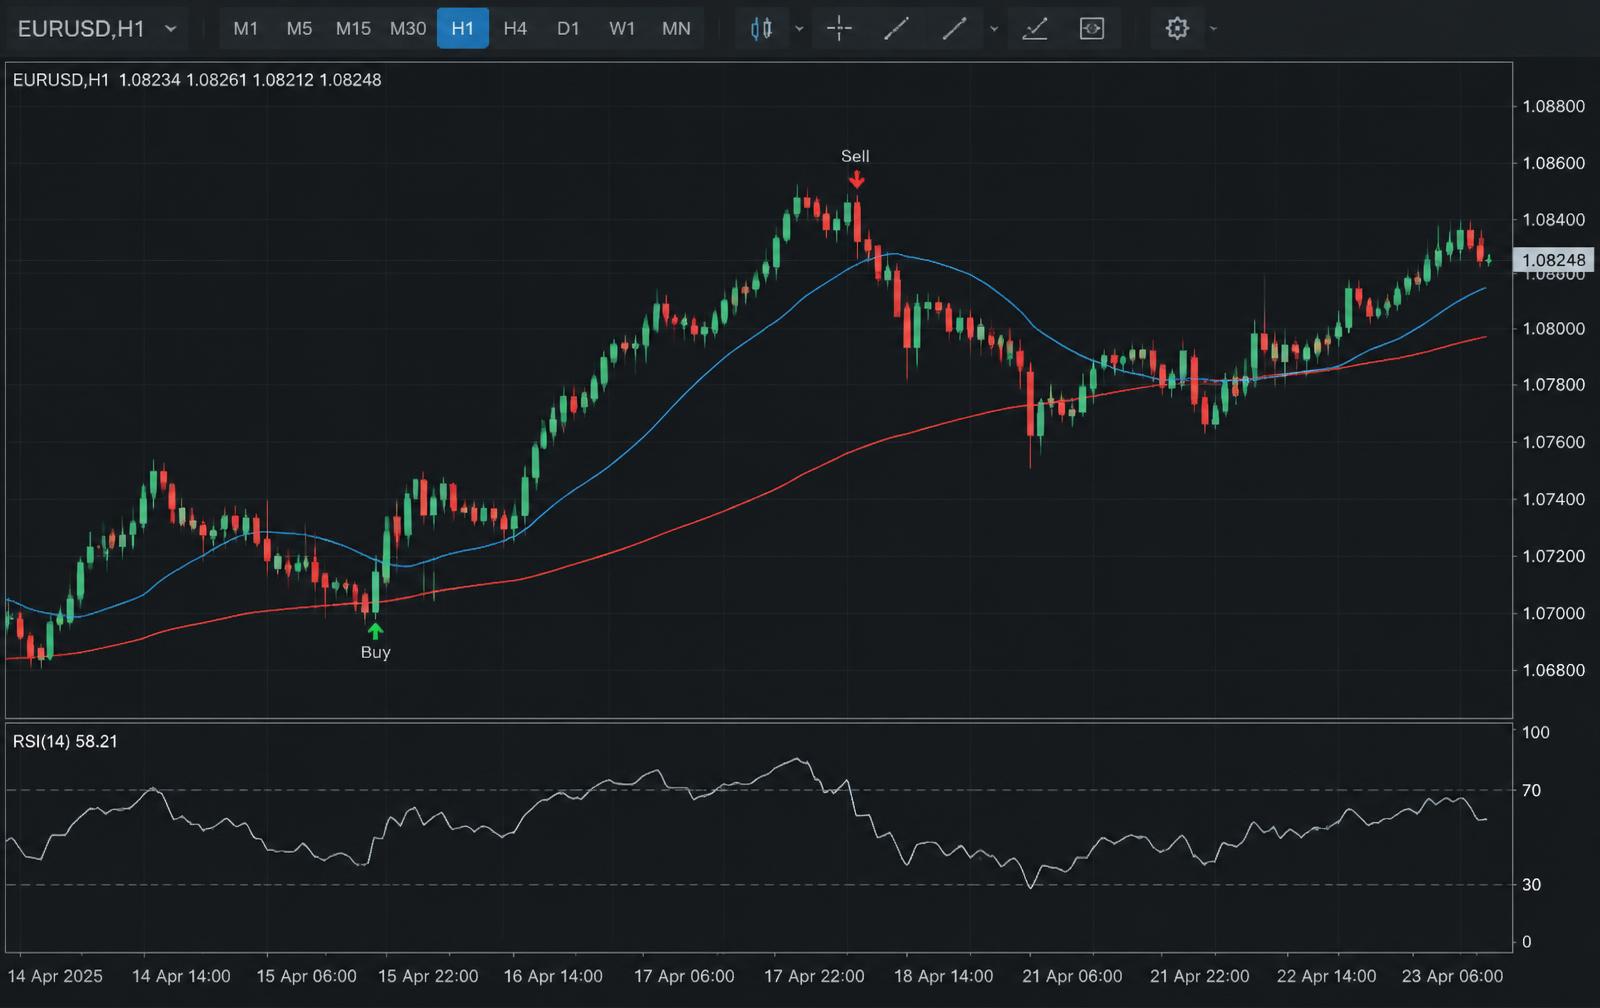1600x1008 pixels.
Task: Open the EURUSD,H1 symbol dropdown
Action: tap(97, 29)
